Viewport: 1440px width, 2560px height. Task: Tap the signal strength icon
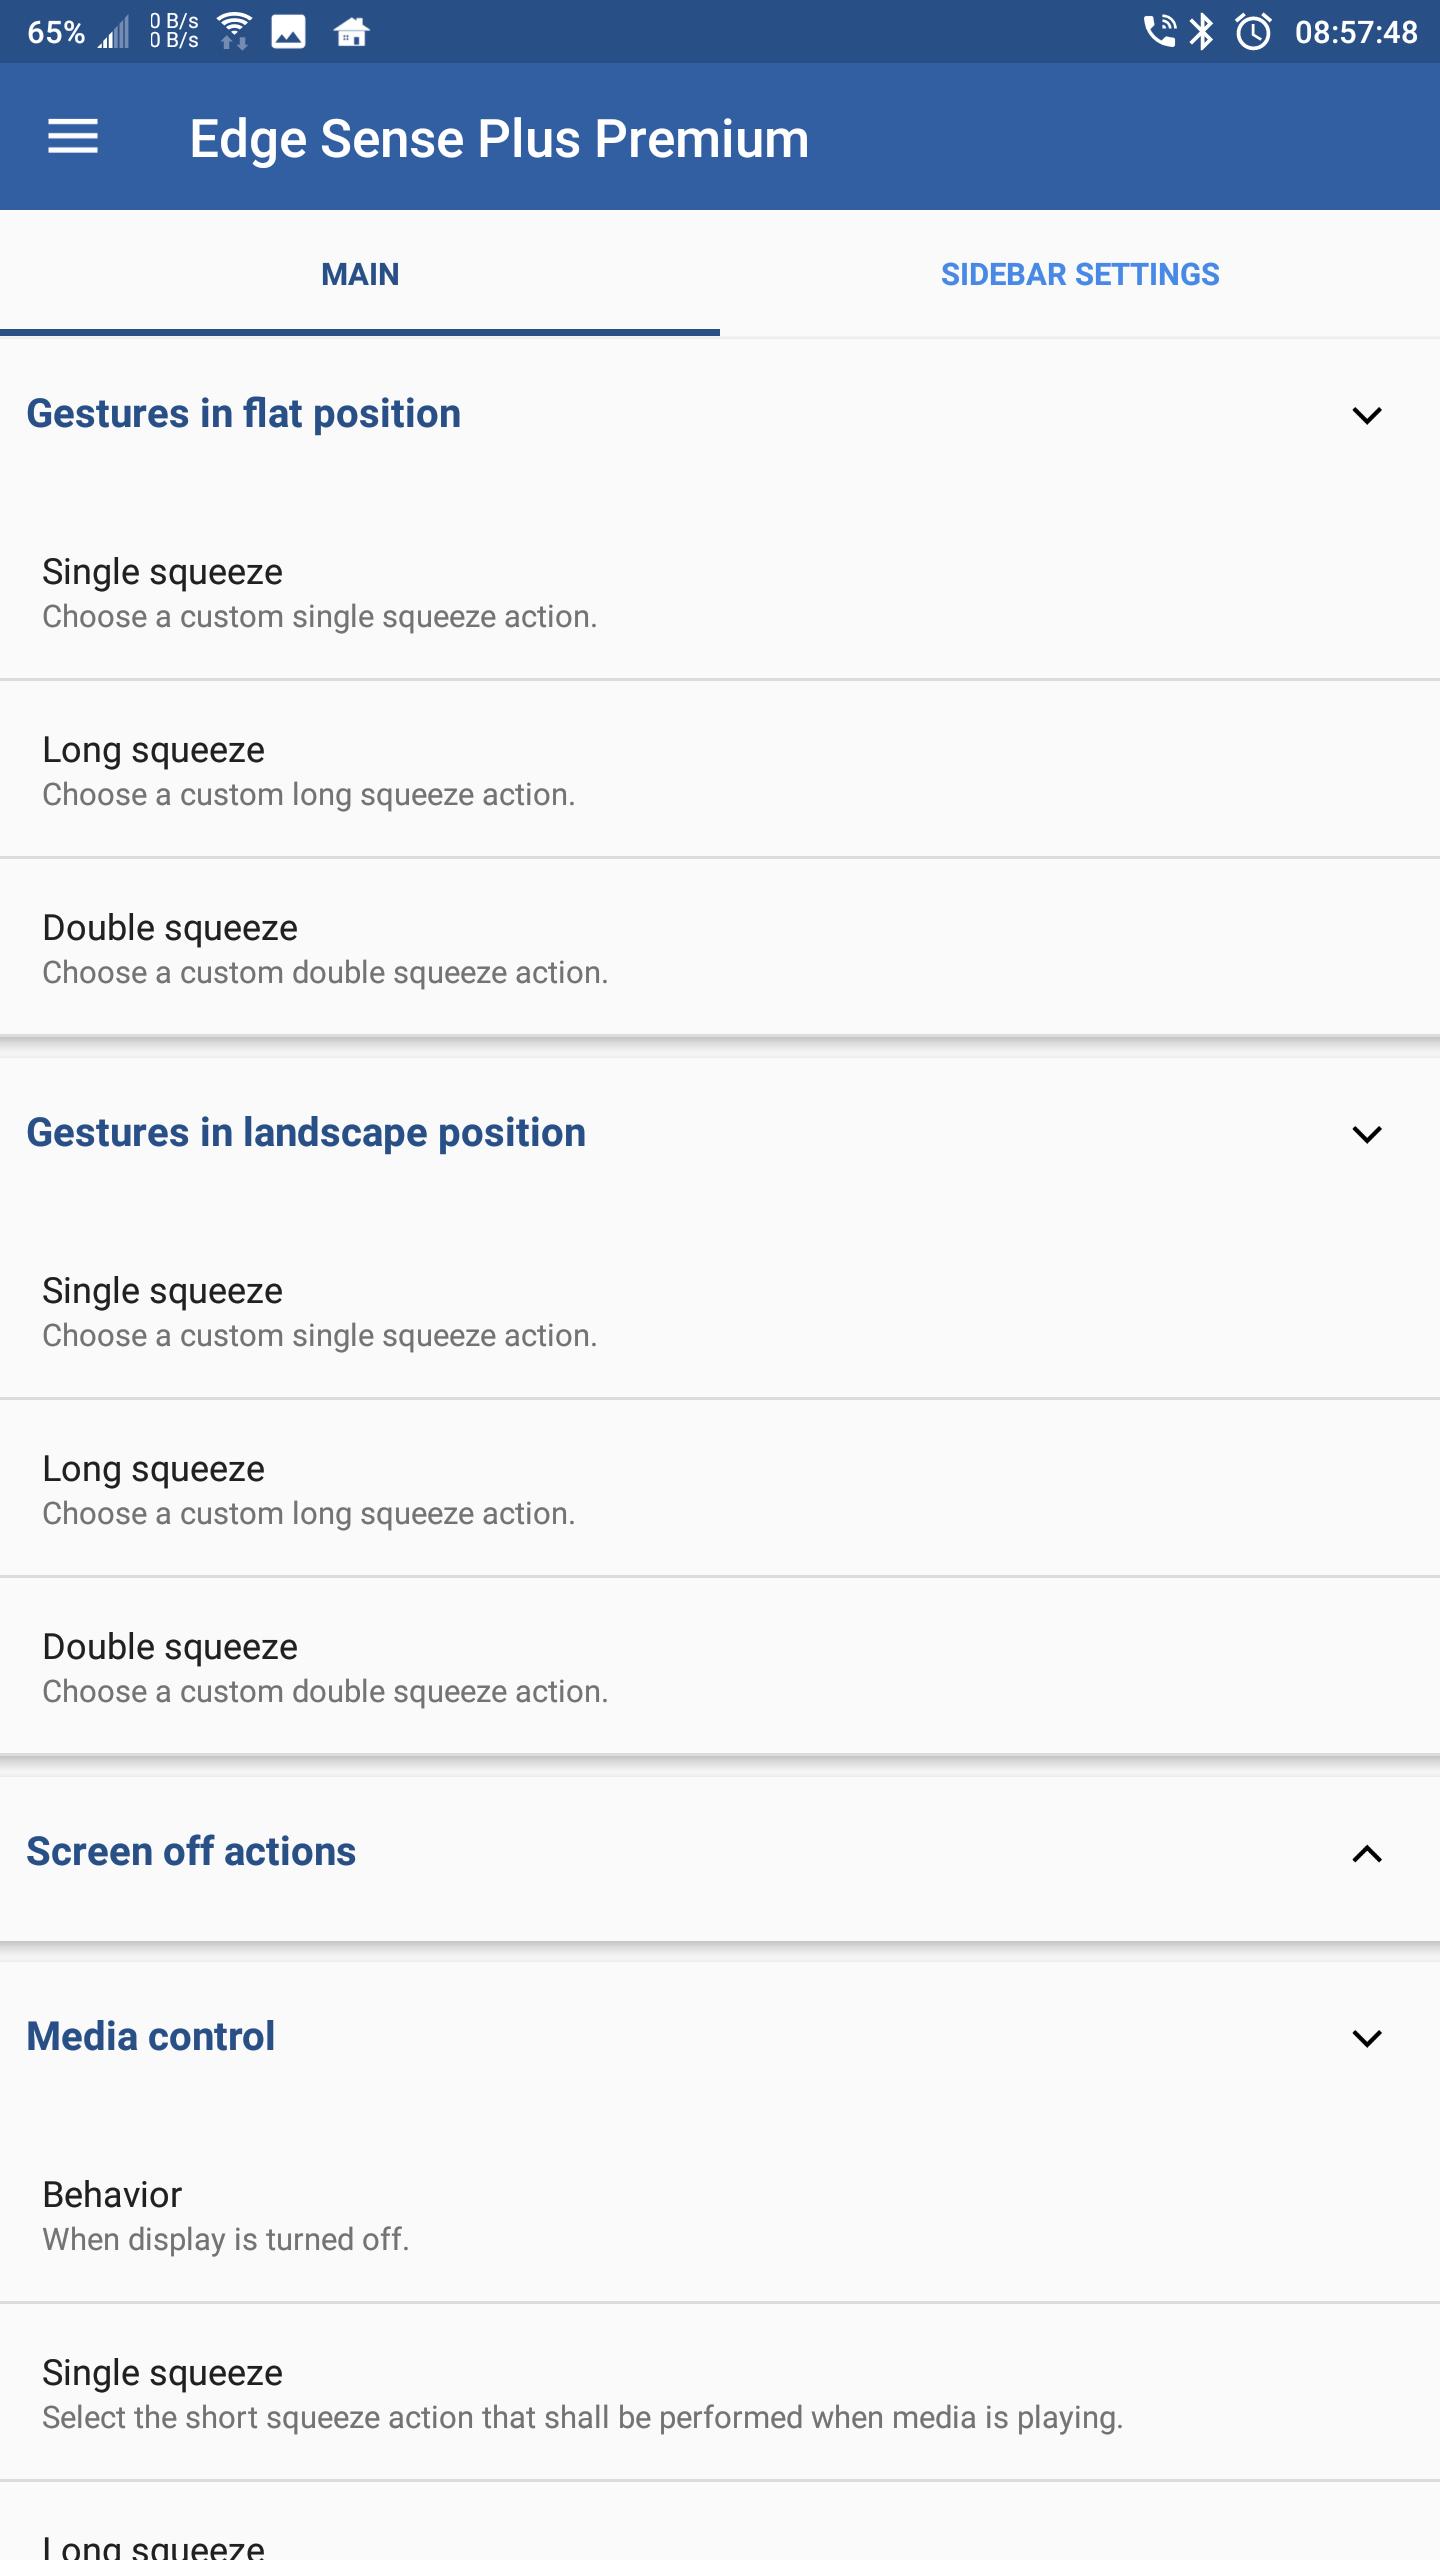click(114, 32)
